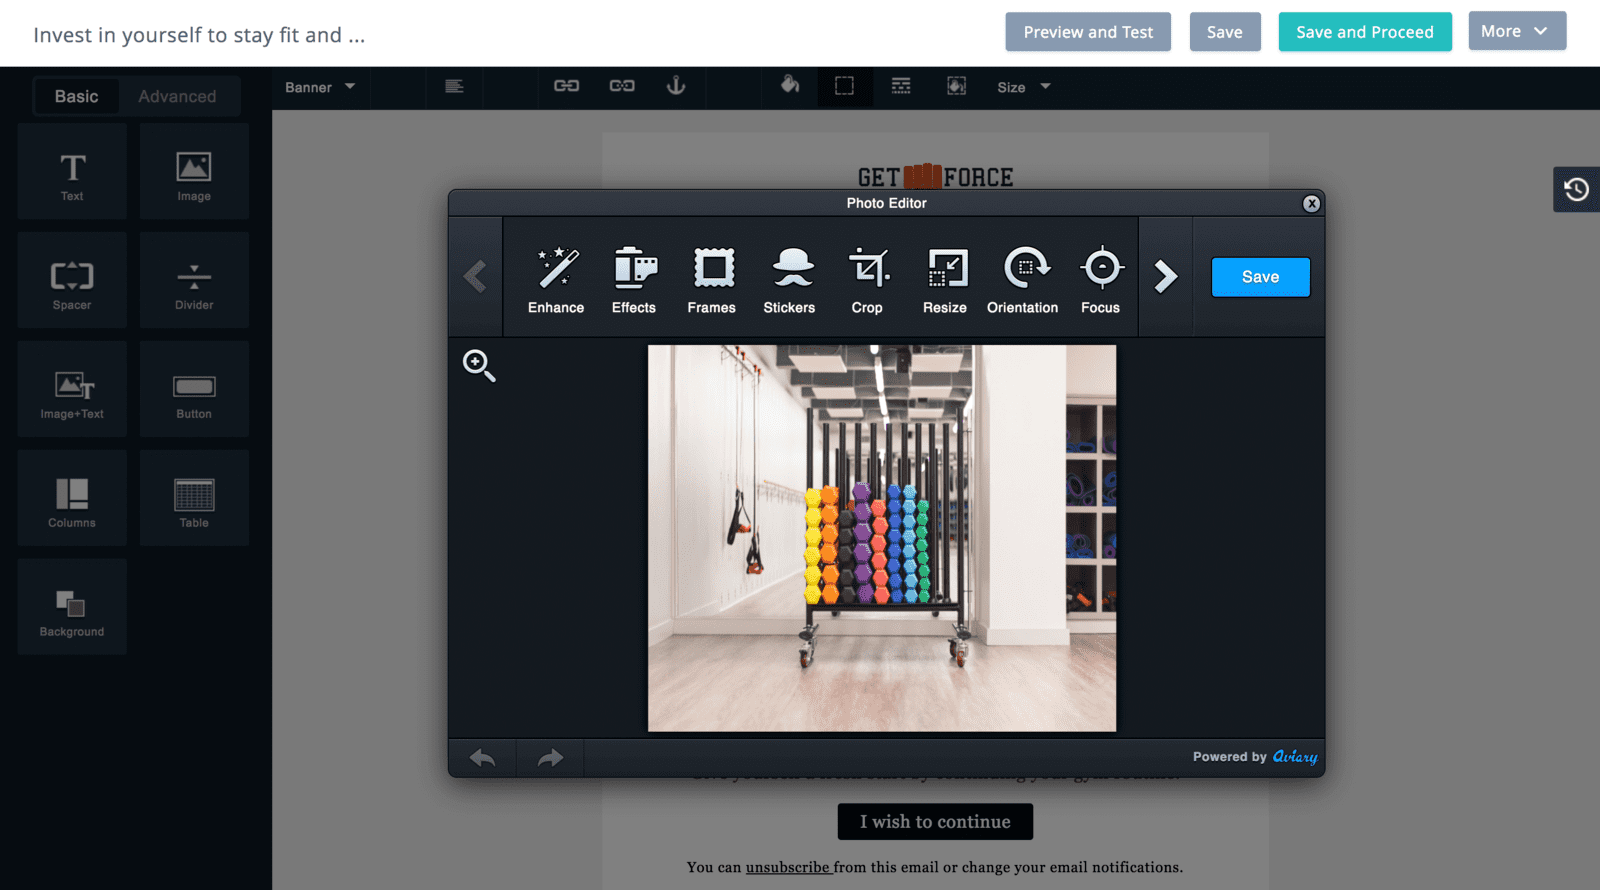The image size is (1600, 890).
Task: Click the border style lines icon
Action: (901, 86)
